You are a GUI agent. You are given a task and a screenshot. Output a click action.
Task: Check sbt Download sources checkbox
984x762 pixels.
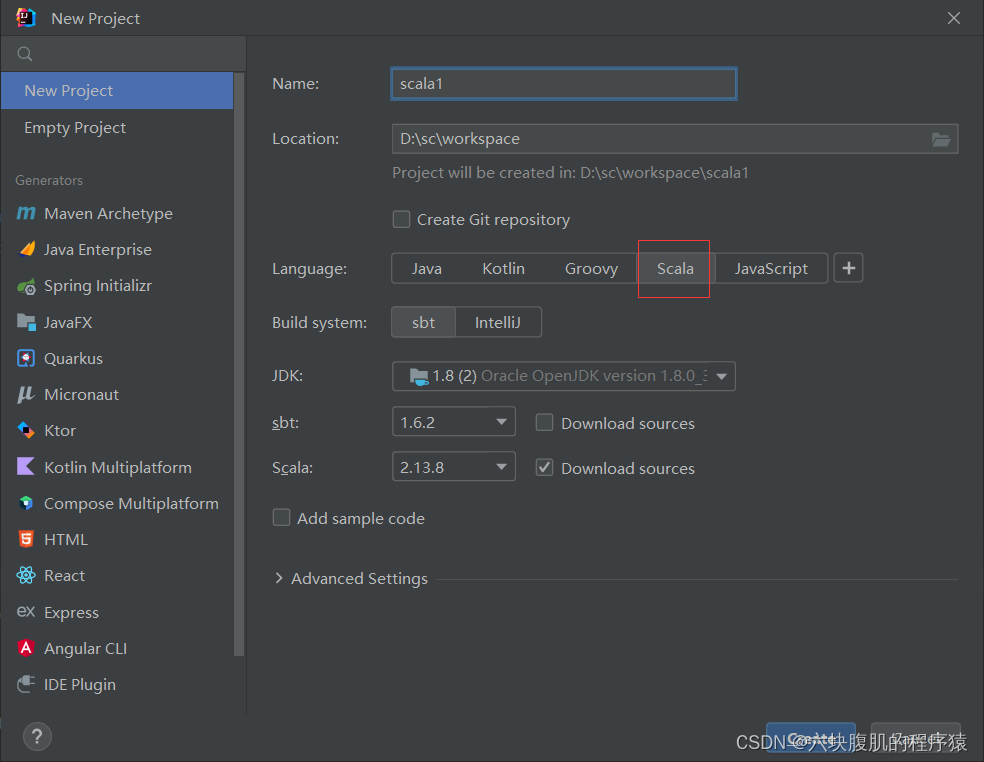tap(544, 422)
